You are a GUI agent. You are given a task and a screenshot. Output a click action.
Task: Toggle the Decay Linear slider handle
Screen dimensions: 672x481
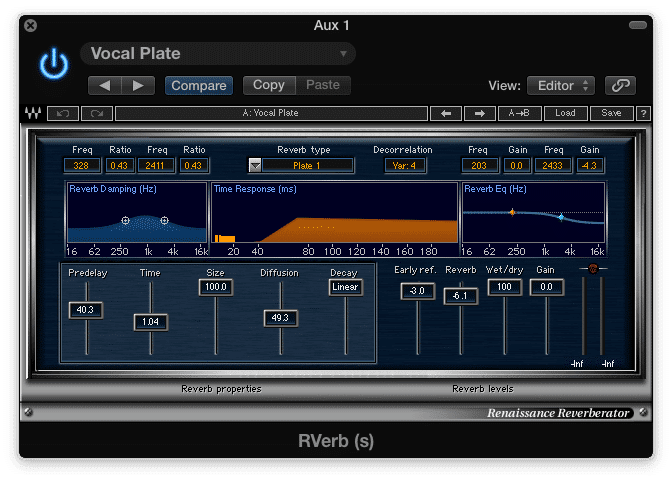[x=346, y=287]
